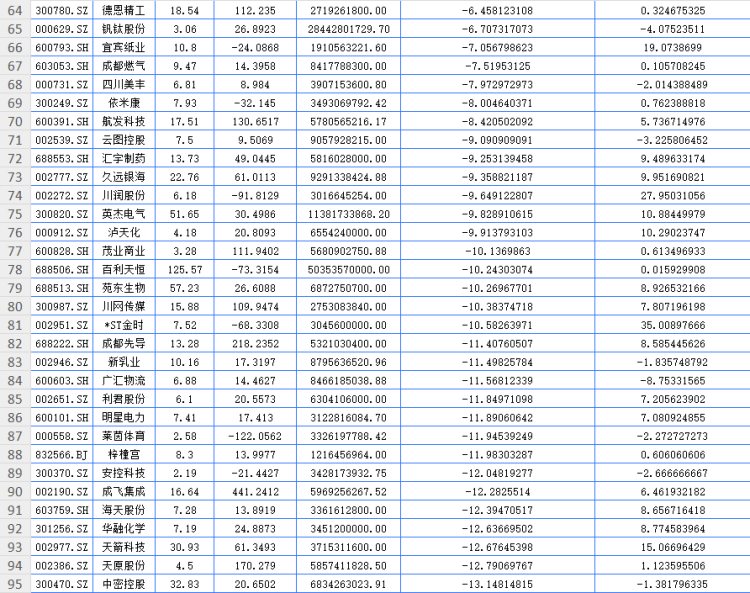Image resolution: width=750 pixels, height=593 pixels.
Task: Select the cell 航发科技
Action: tap(124, 121)
